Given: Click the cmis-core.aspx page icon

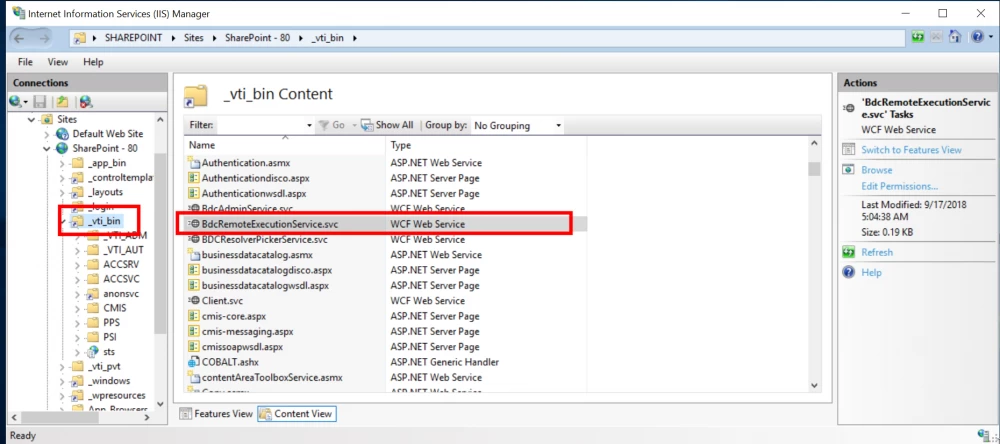Looking at the screenshot, I should [x=194, y=316].
